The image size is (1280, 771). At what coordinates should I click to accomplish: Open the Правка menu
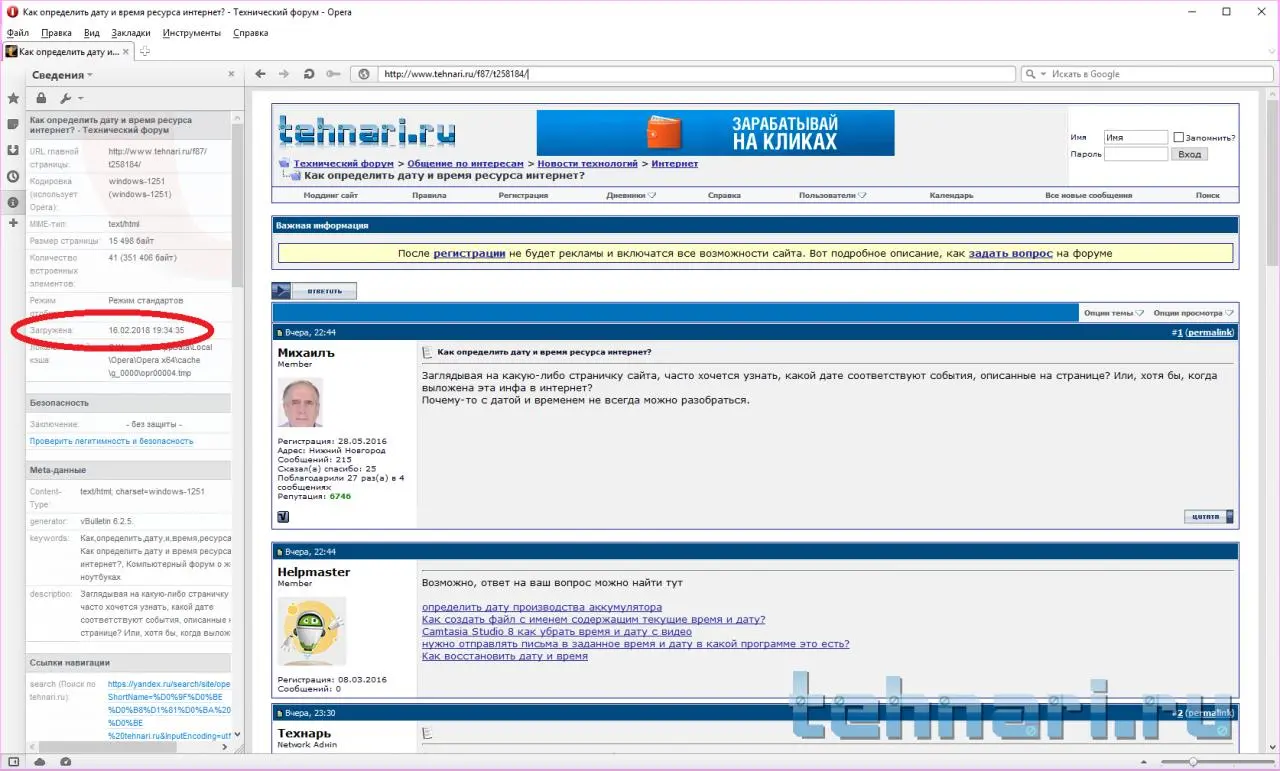[x=56, y=33]
